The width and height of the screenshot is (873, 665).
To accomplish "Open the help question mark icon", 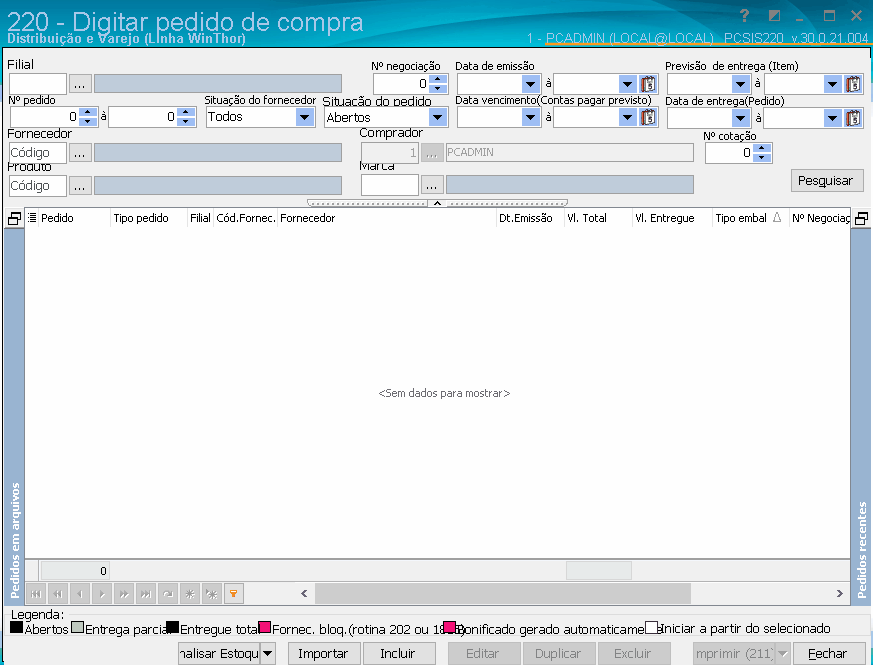I will pos(744,16).
